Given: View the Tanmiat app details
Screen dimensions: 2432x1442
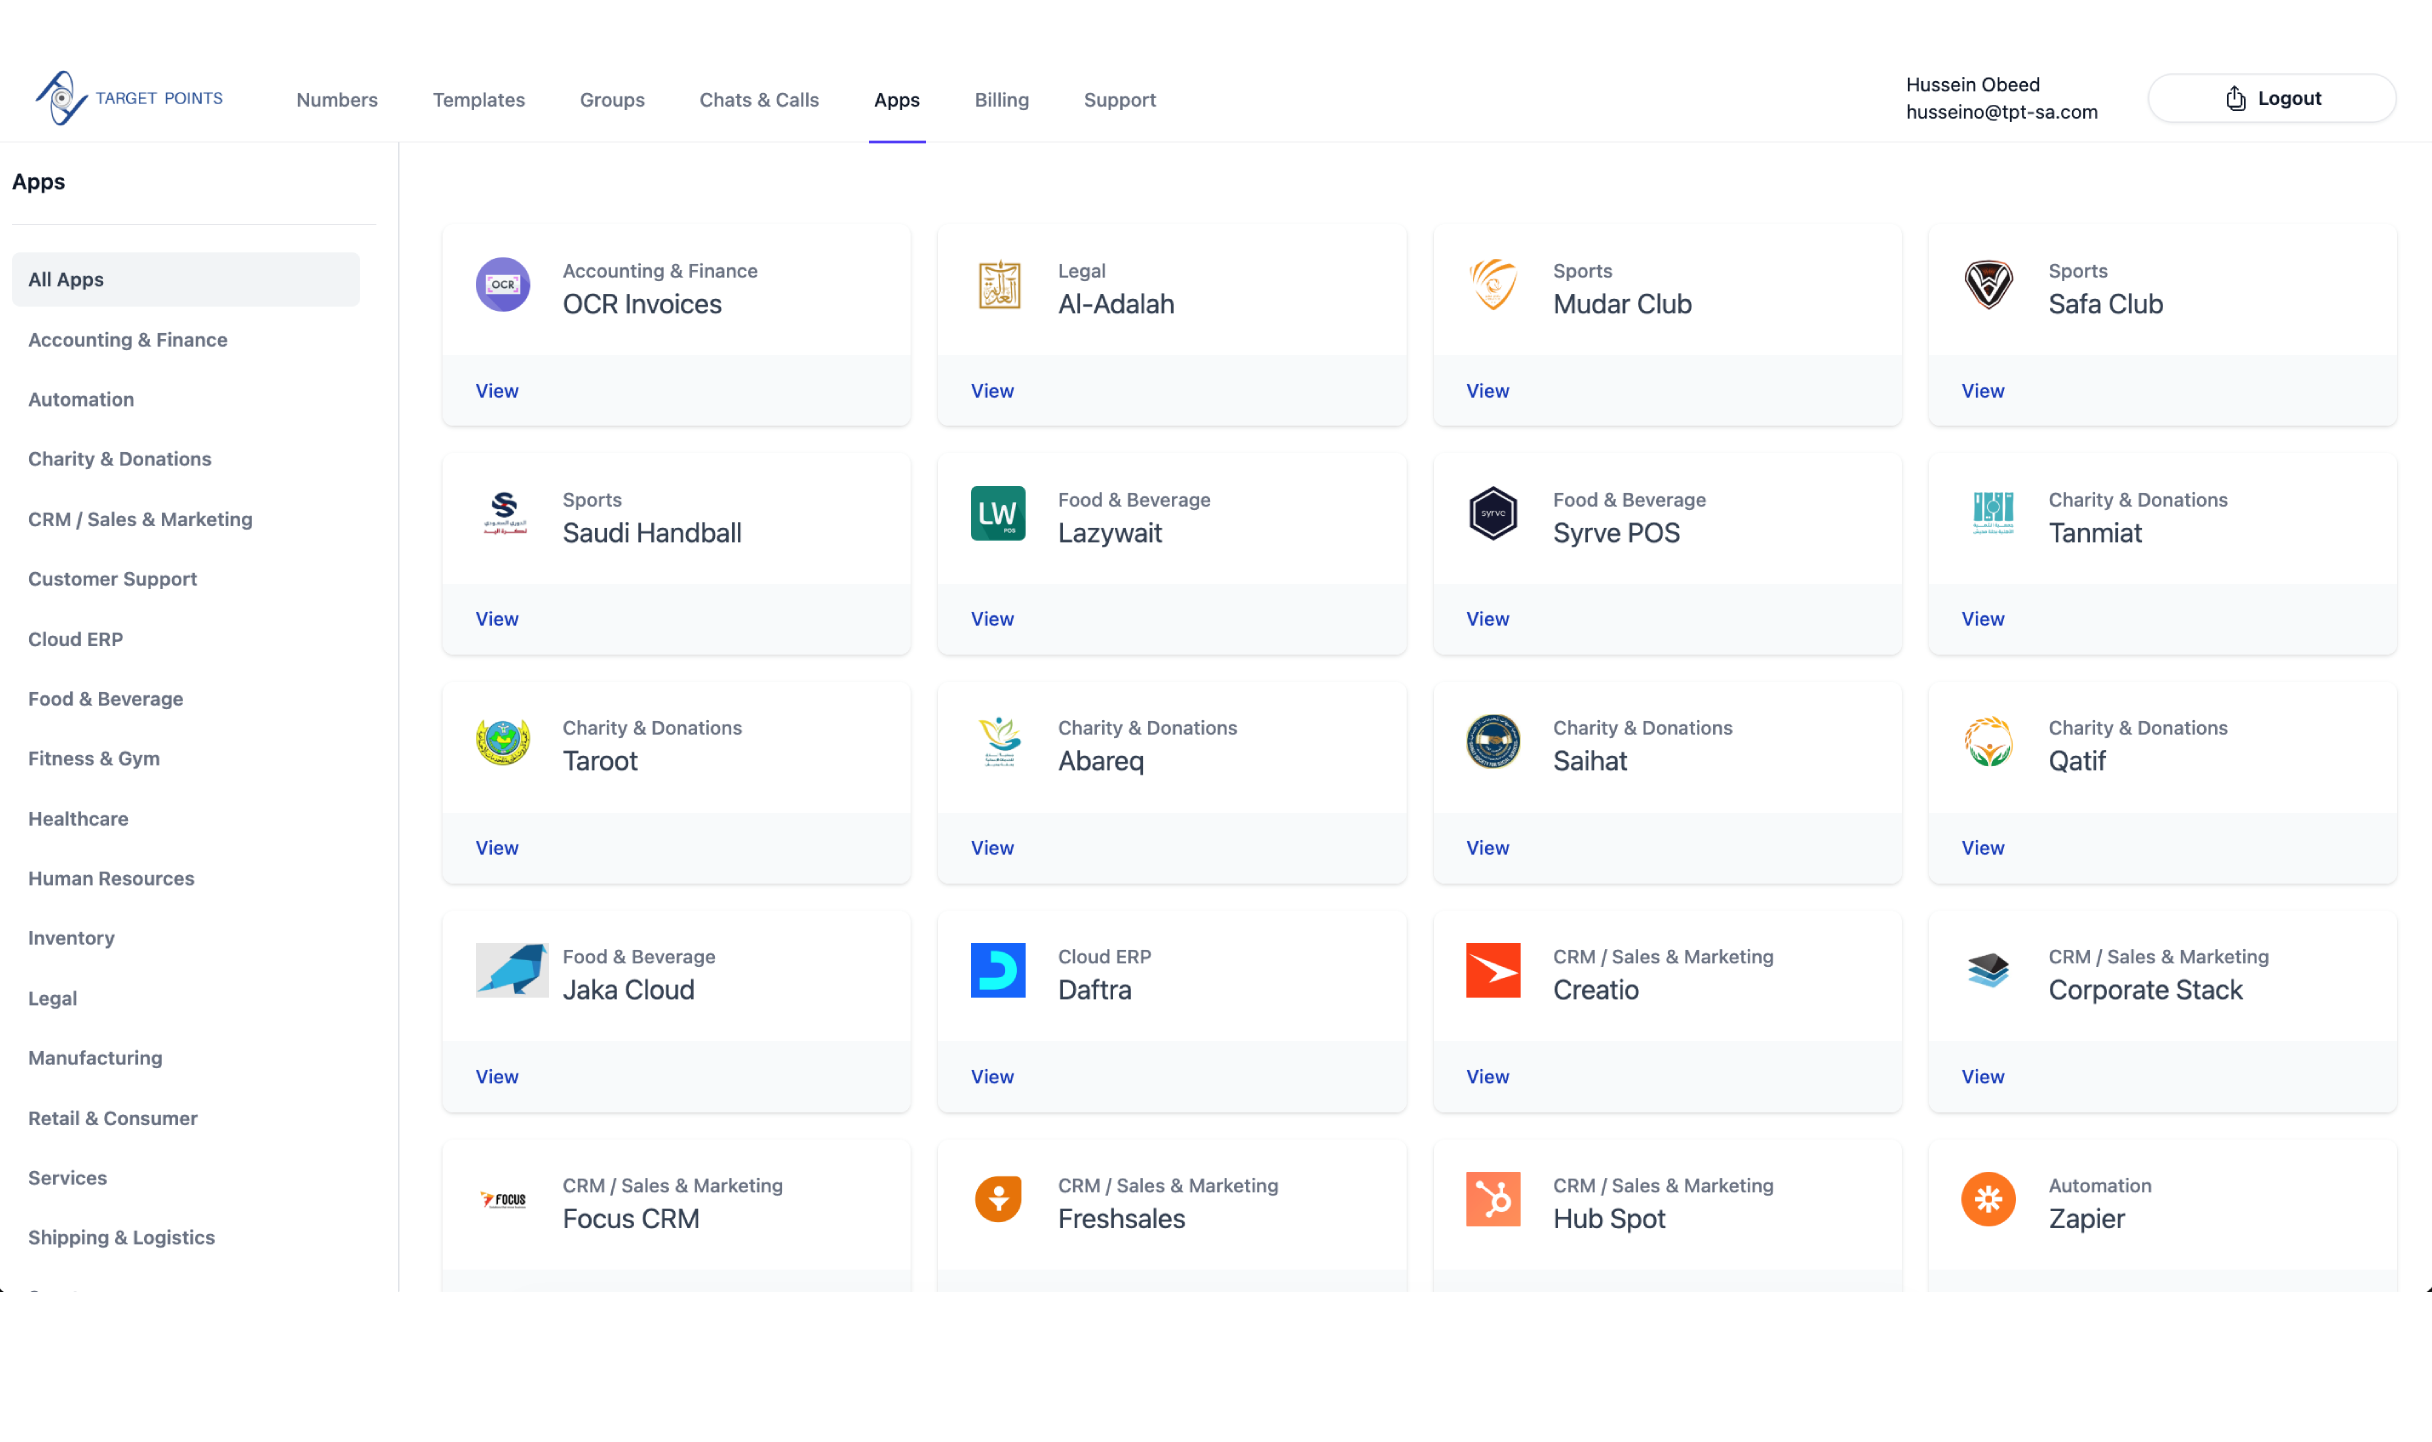Looking at the screenshot, I should 1982,618.
